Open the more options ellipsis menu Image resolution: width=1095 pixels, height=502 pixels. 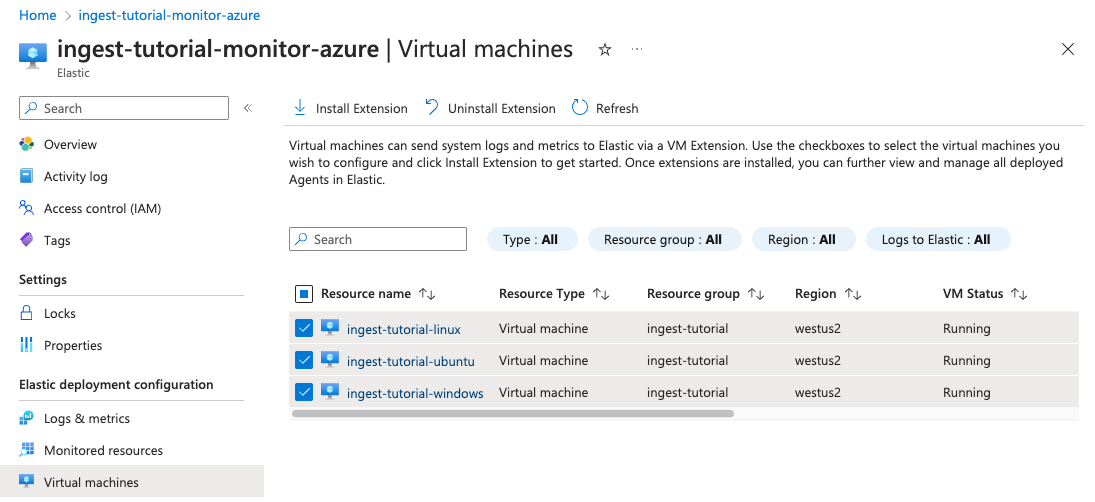tap(637, 50)
